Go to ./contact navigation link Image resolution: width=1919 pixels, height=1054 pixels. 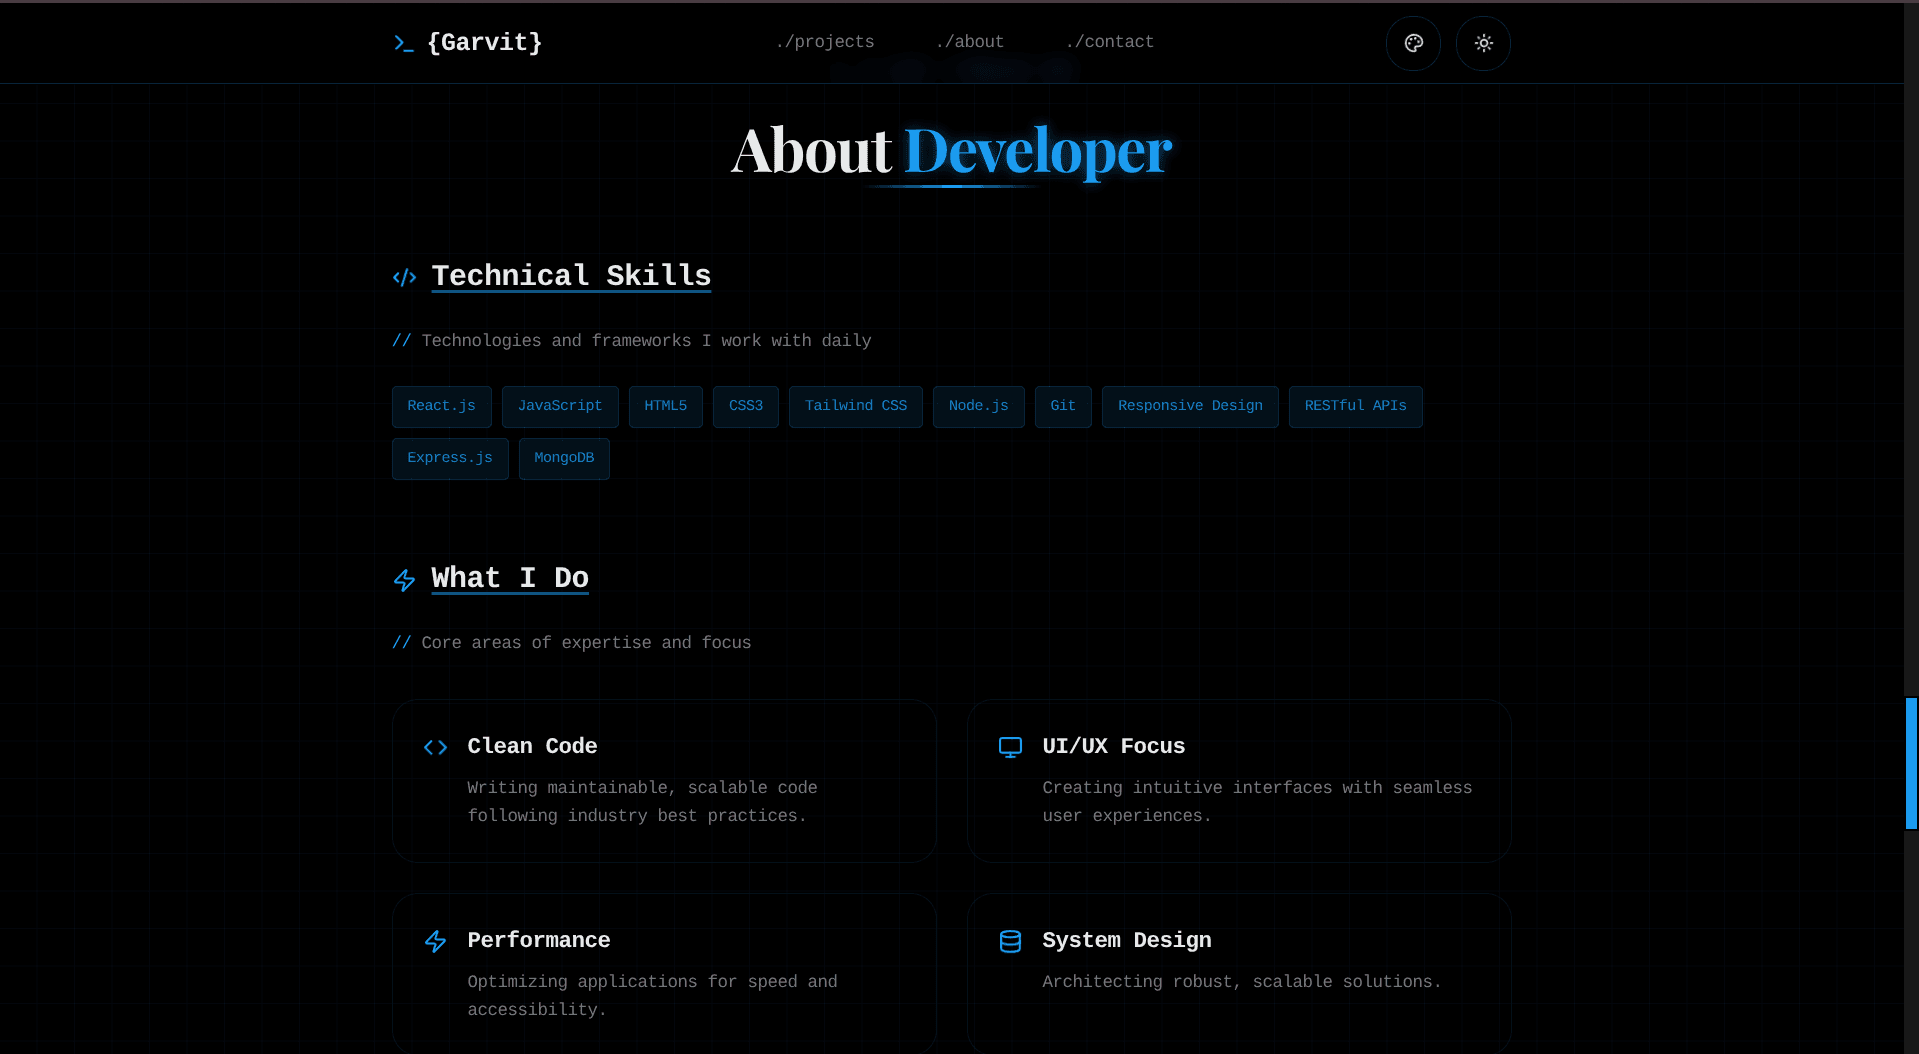tap(1109, 42)
